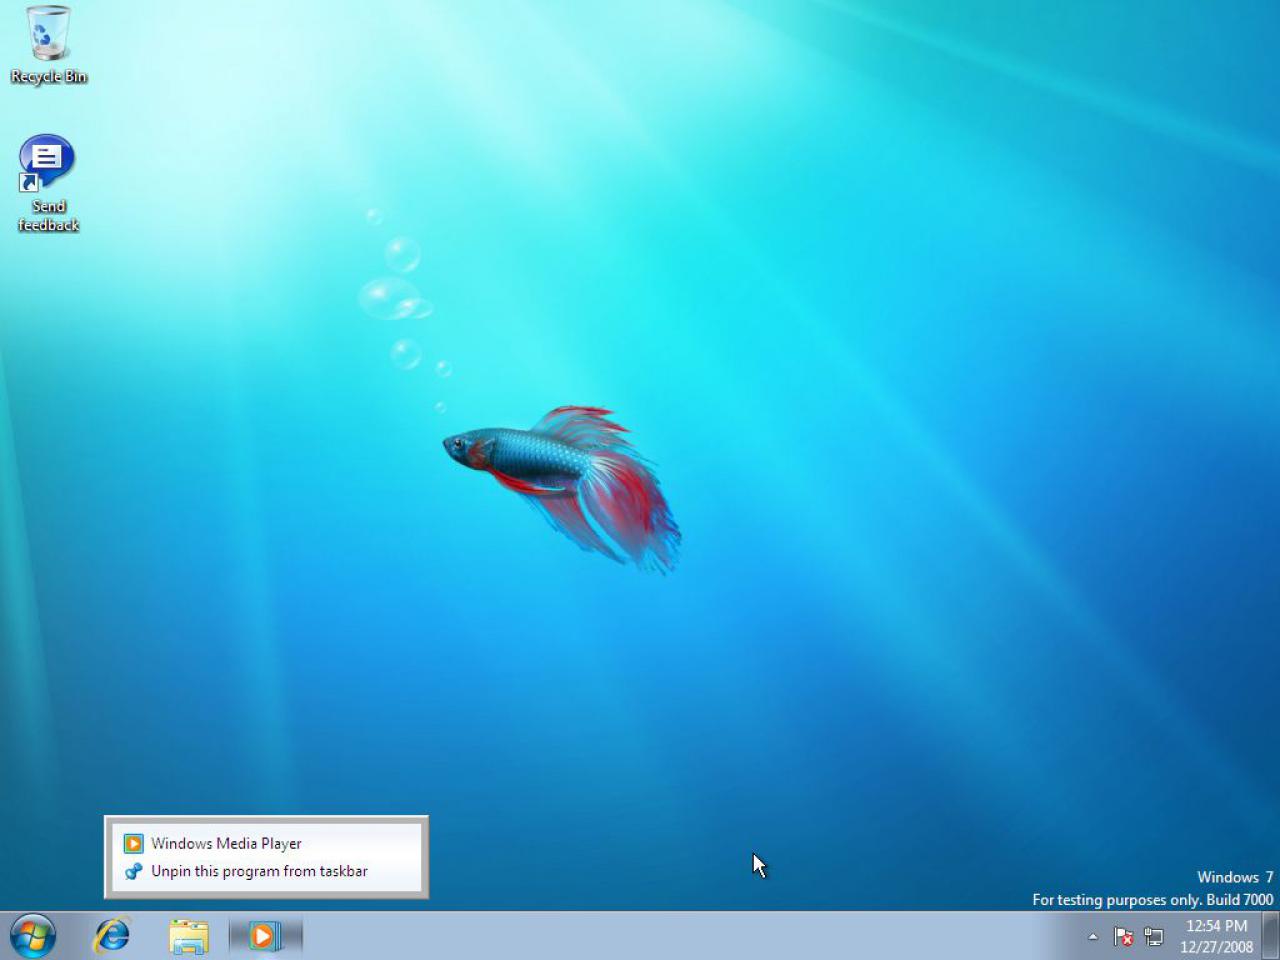Open the network status tray icon

point(1153,937)
